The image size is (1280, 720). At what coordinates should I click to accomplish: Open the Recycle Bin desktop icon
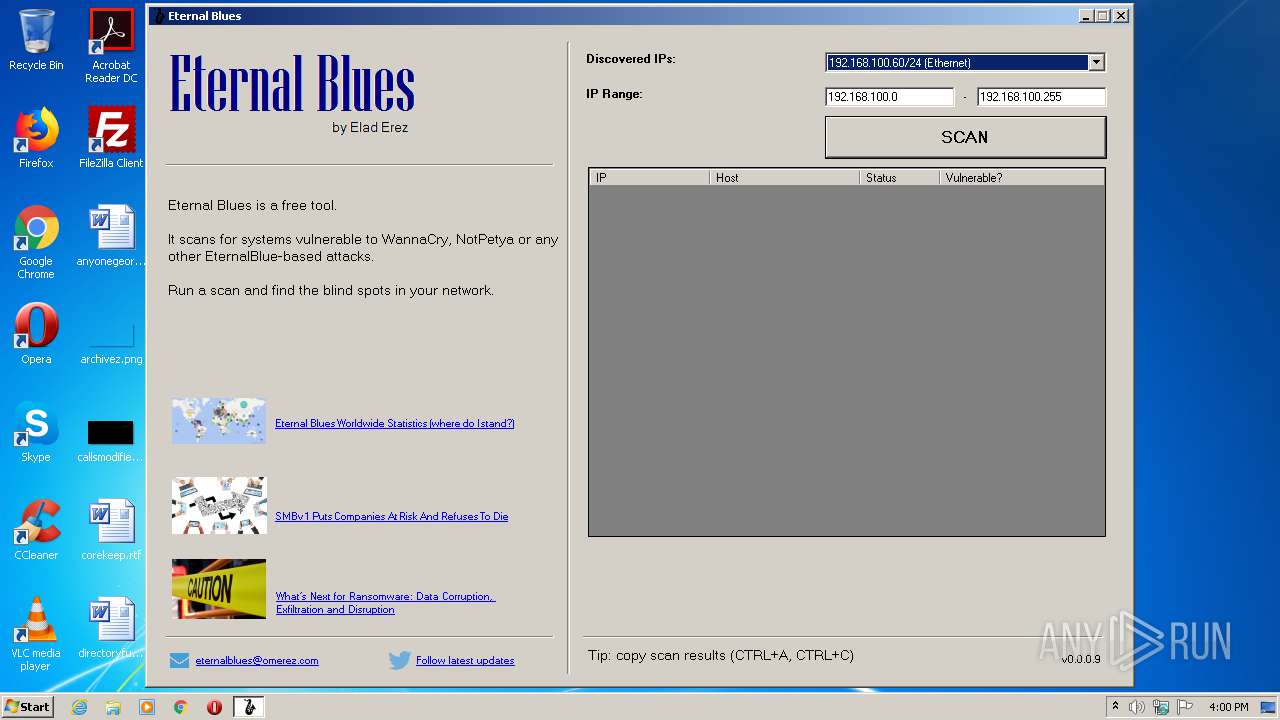pos(36,40)
